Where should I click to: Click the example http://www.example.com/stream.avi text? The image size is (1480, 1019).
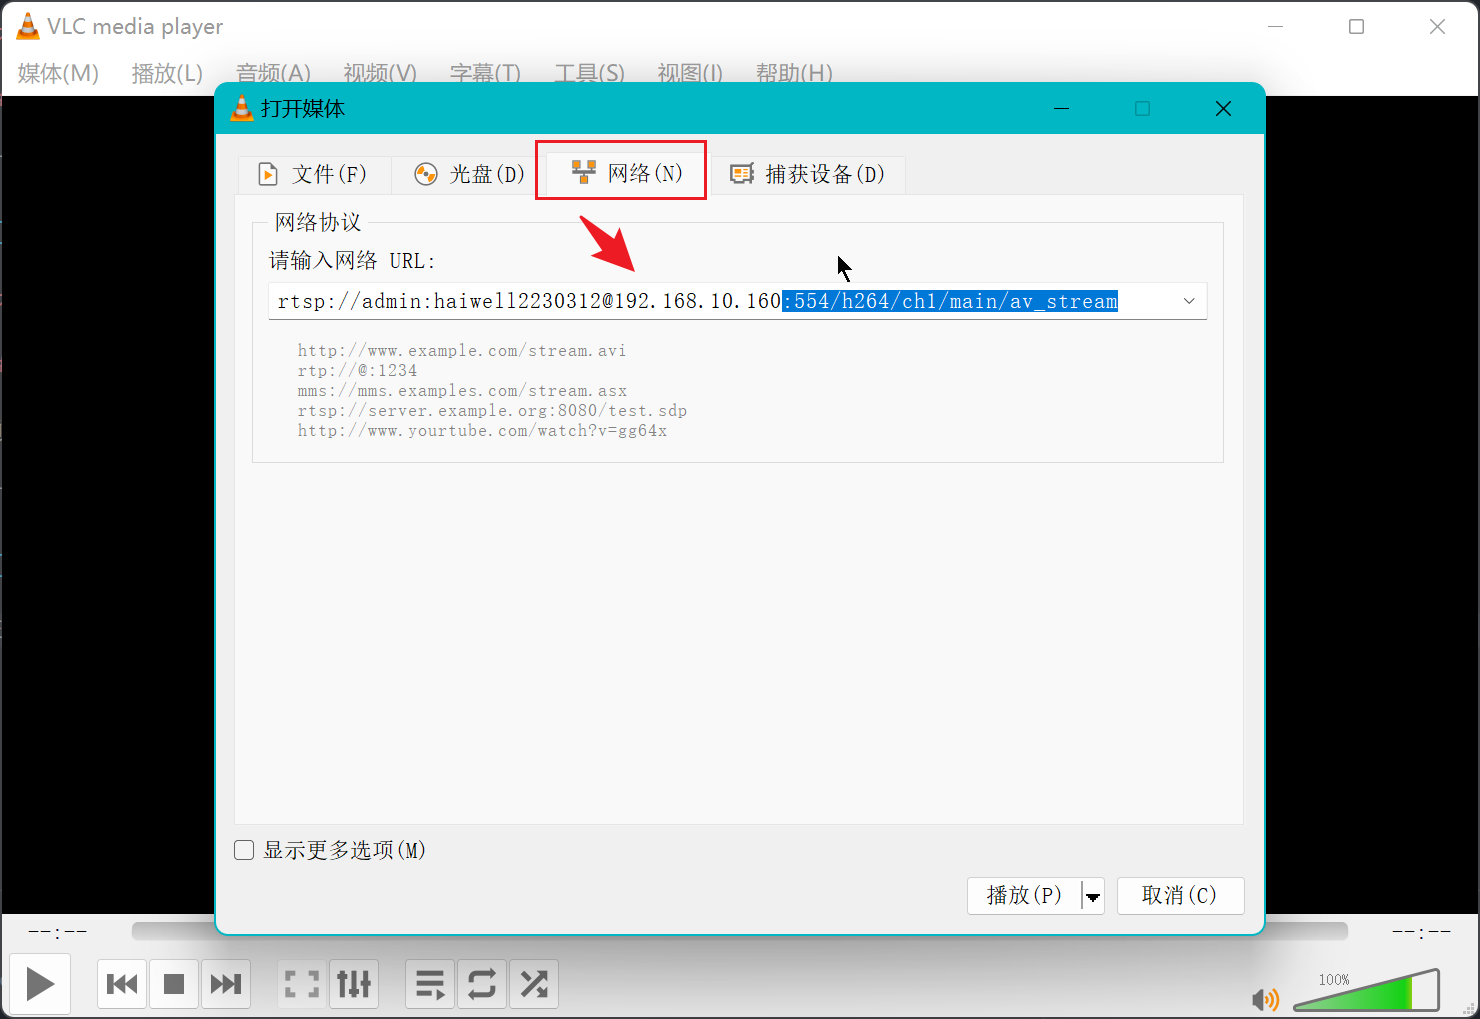point(462,351)
